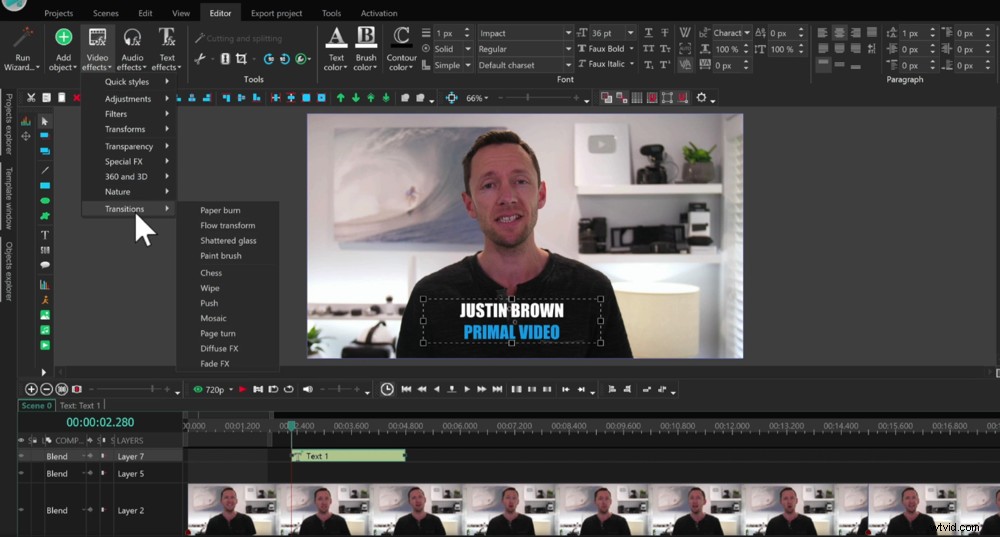
Task: Open the Special FX submenu
Action: [x=129, y=161]
